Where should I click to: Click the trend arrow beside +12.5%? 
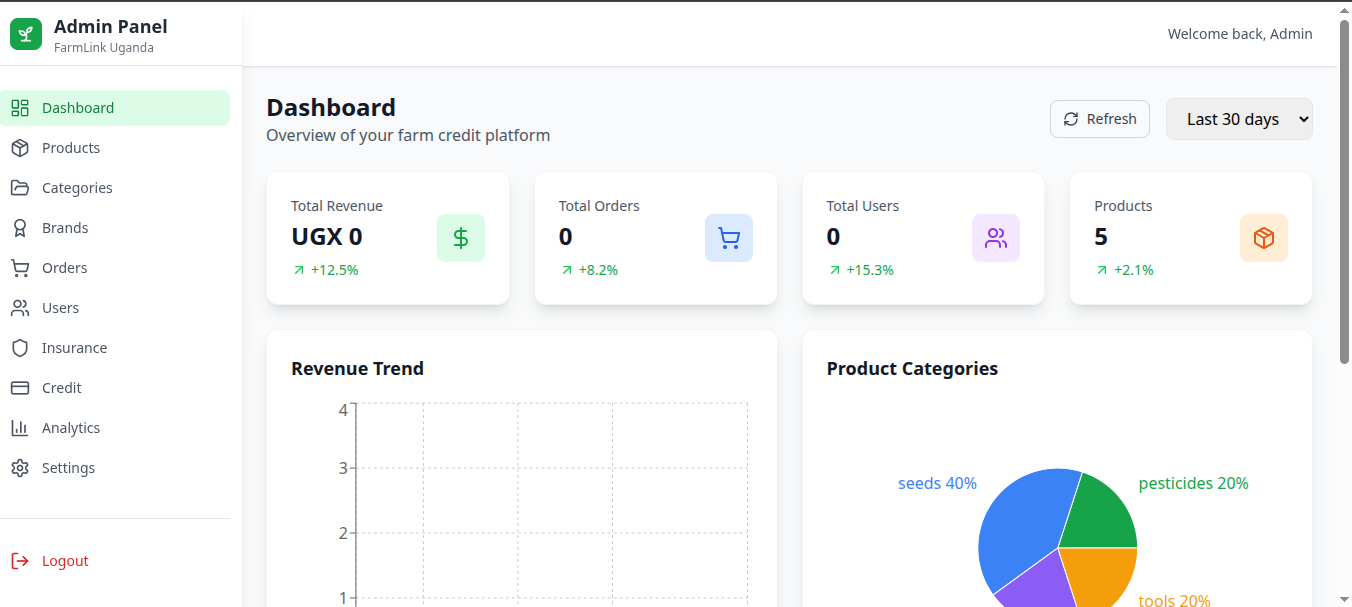(298, 270)
